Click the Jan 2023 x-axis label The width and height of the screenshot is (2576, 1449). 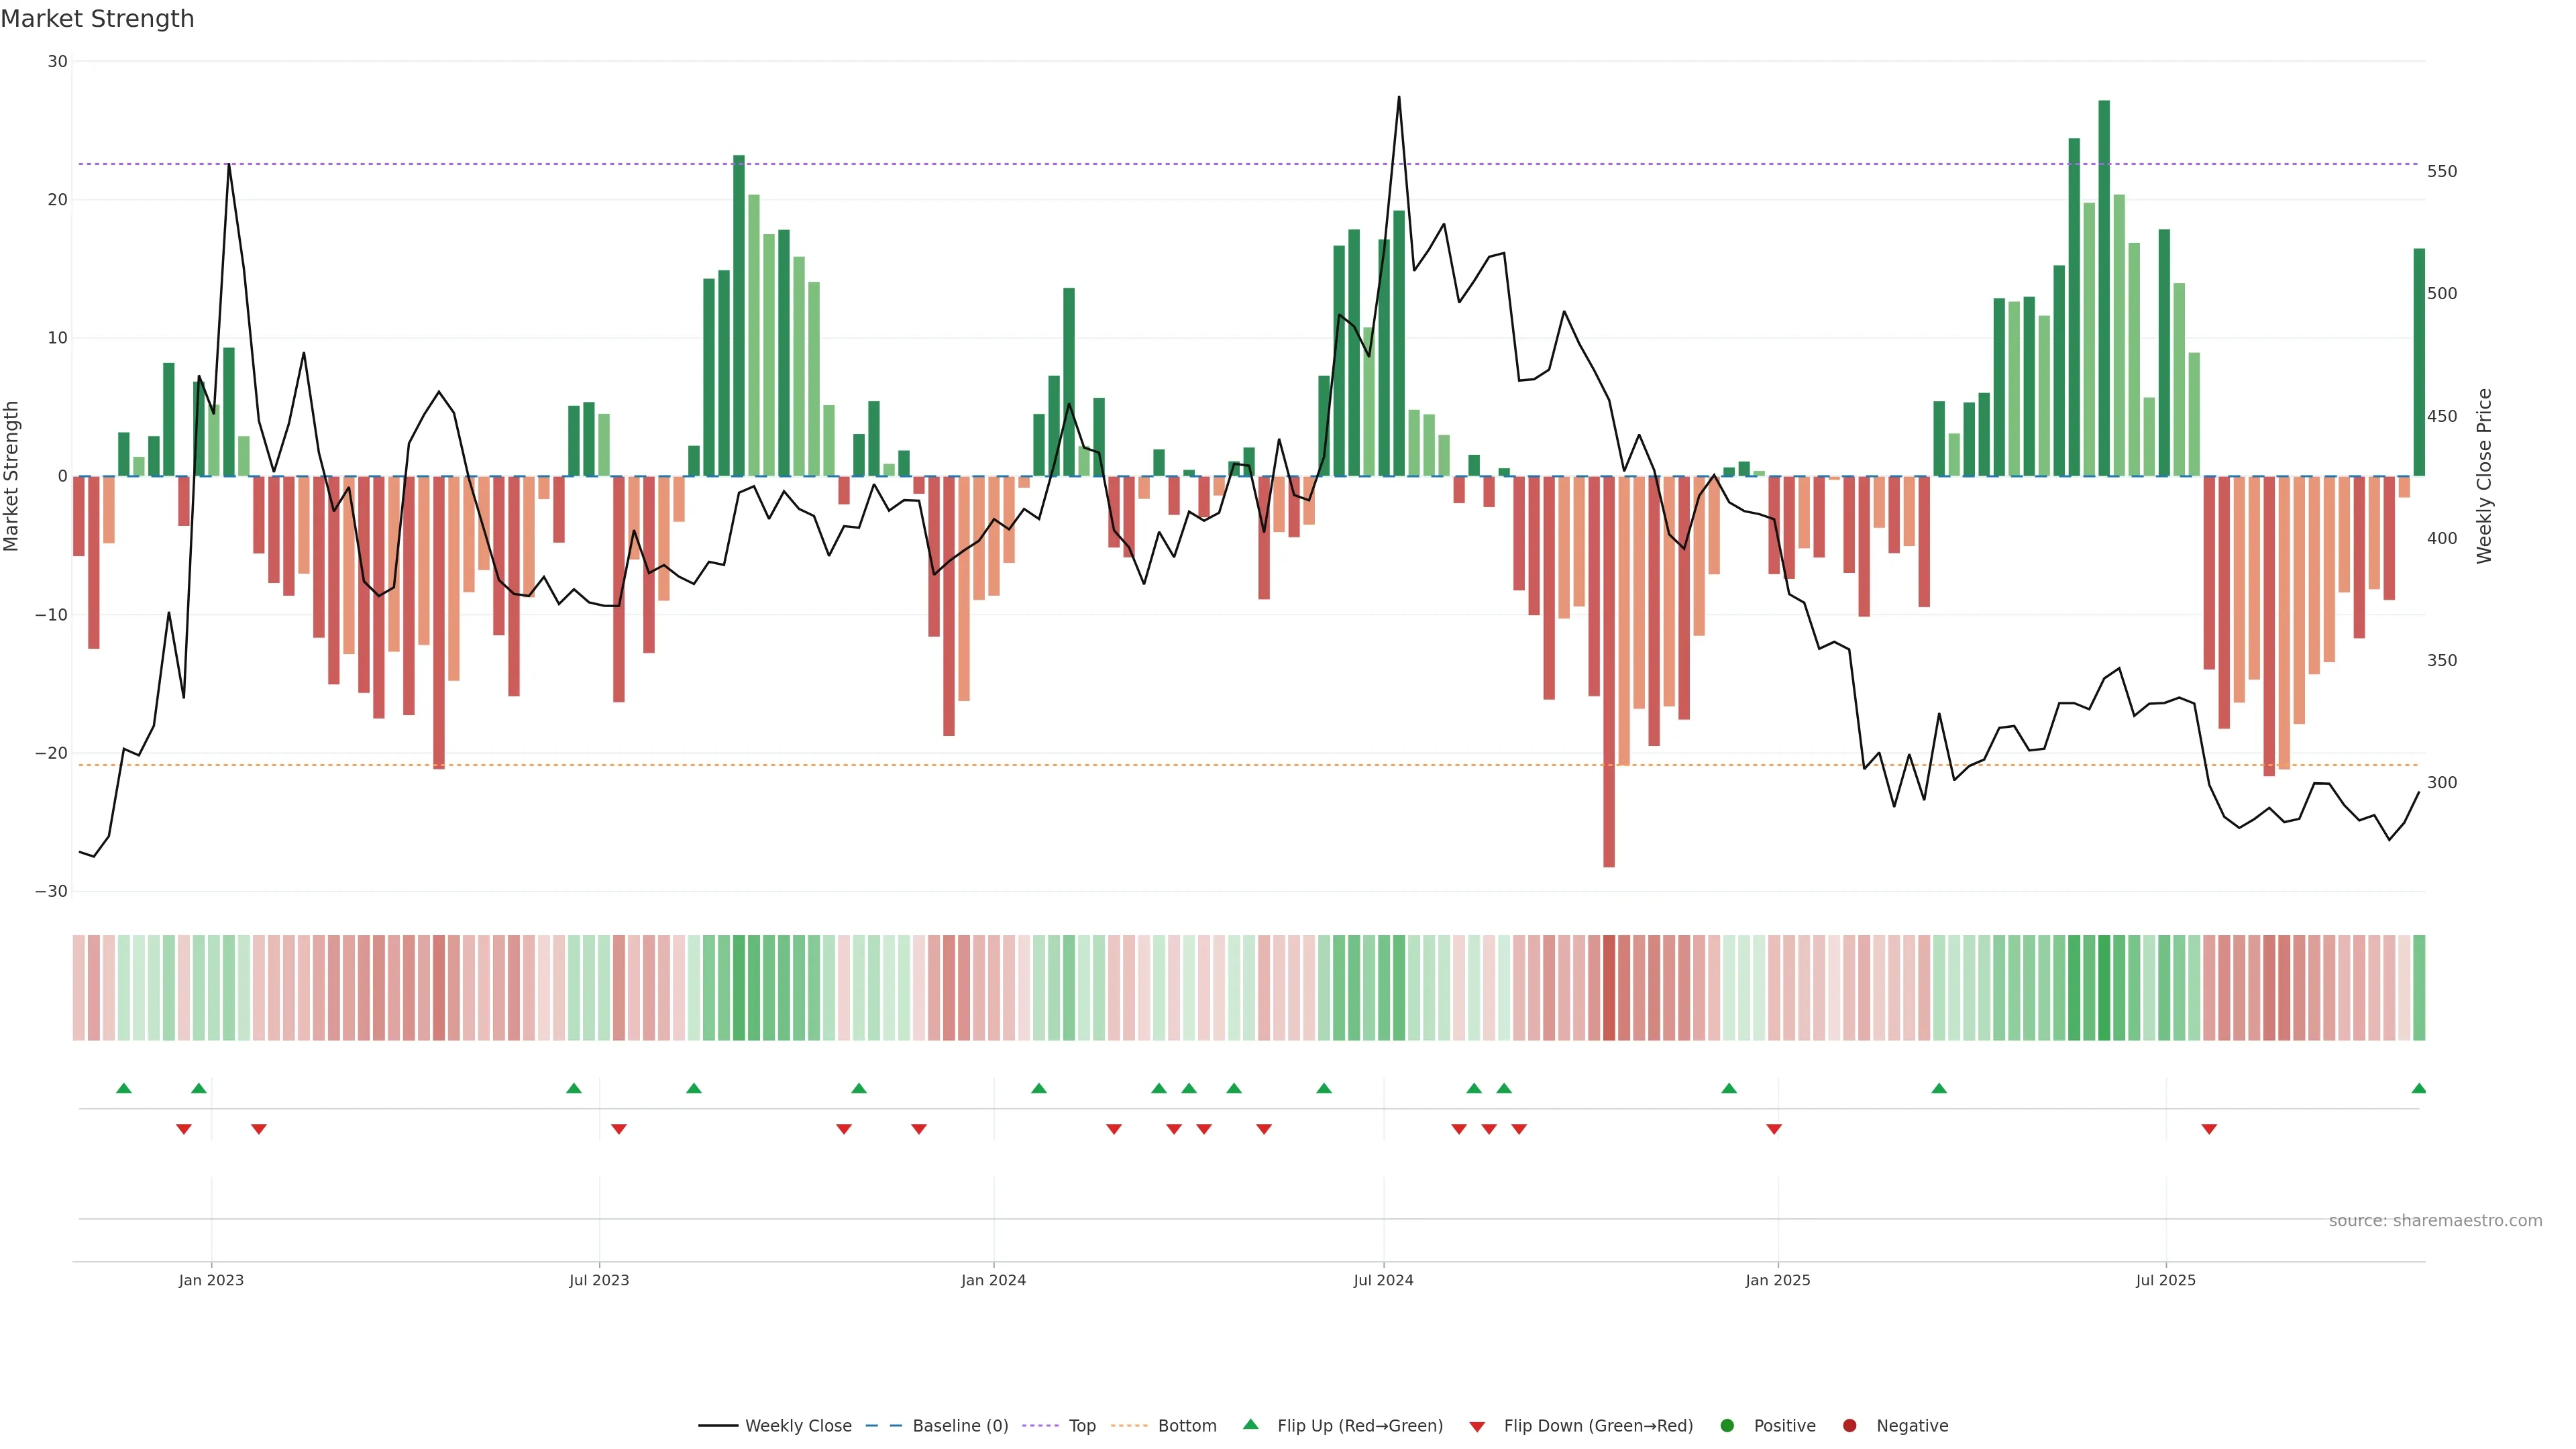coord(211,1280)
